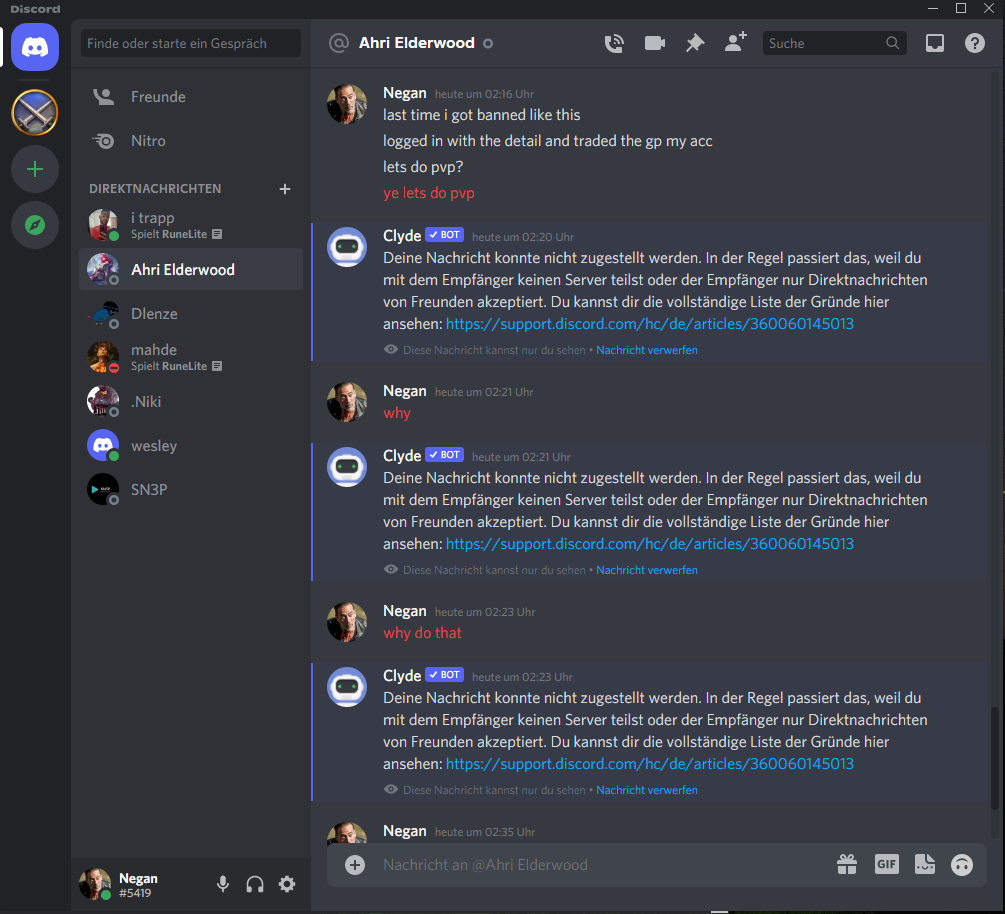Image resolution: width=1005 pixels, height=914 pixels.
Task: Open the sticker picker
Action: (x=924, y=865)
